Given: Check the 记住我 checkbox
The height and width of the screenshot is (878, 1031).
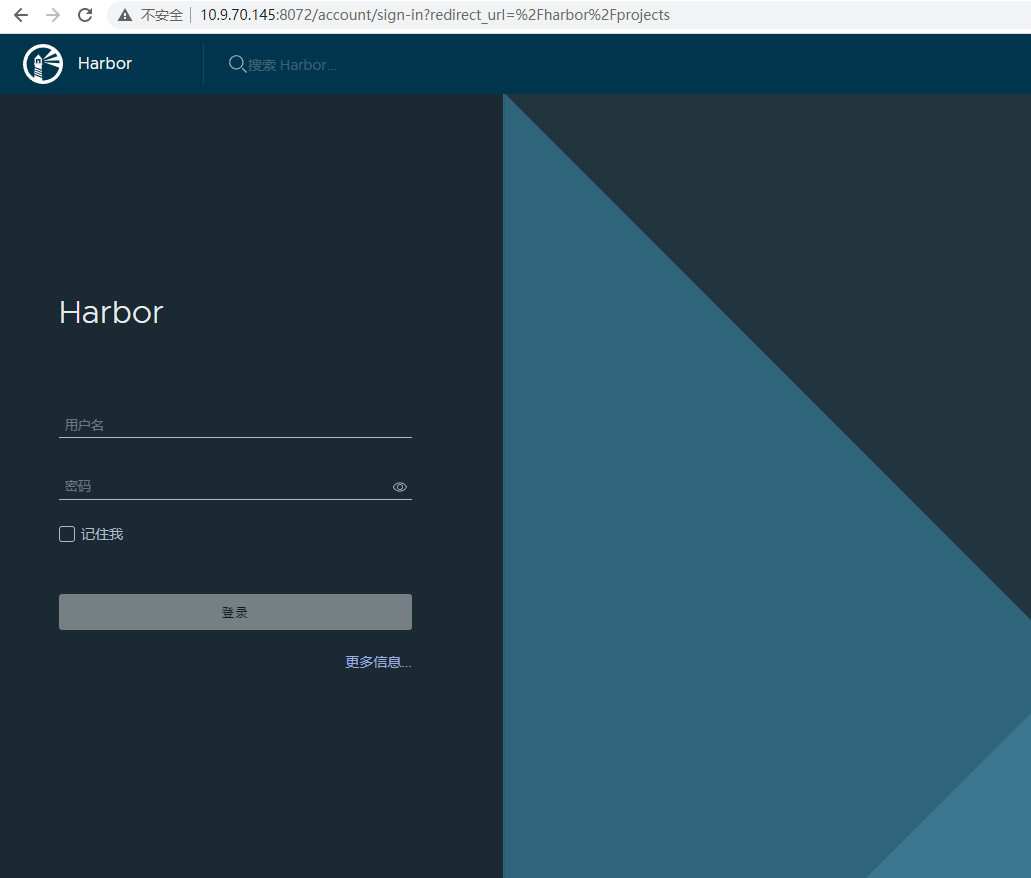Looking at the screenshot, I should 67,534.
